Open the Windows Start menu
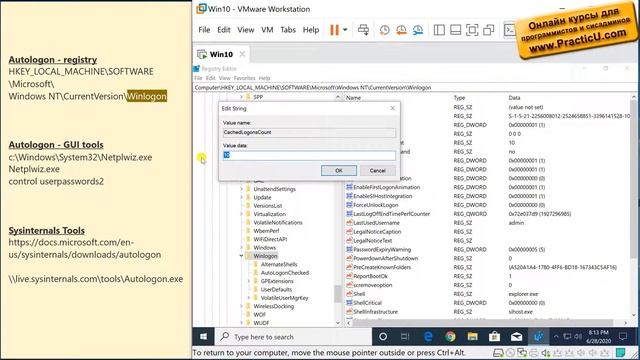 203,337
